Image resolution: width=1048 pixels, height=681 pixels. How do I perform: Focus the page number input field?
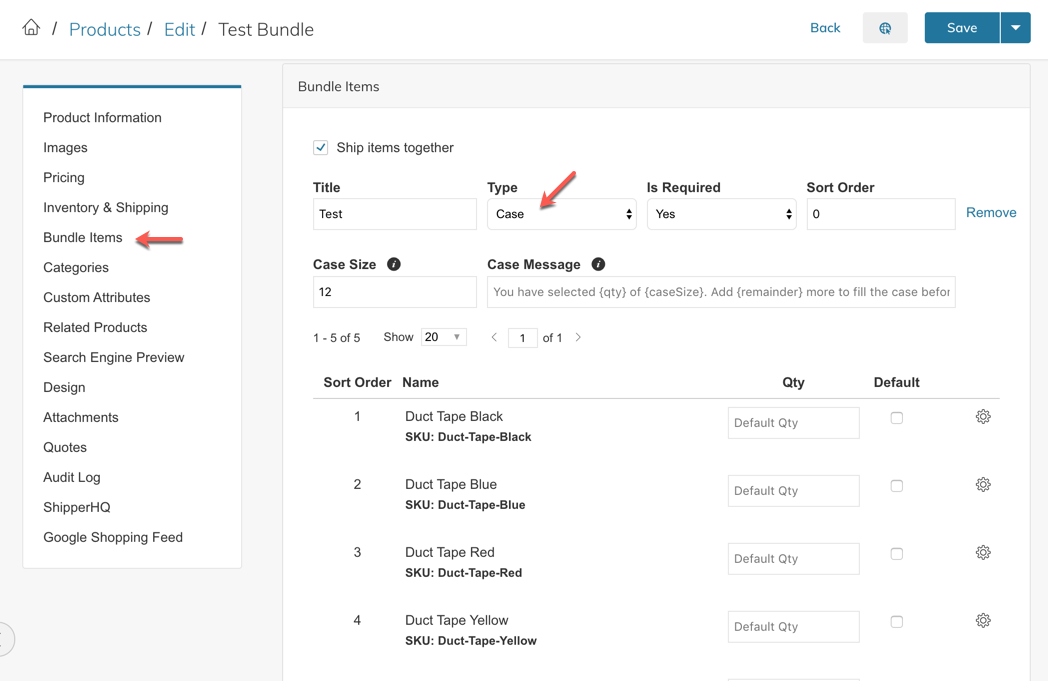(523, 337)
